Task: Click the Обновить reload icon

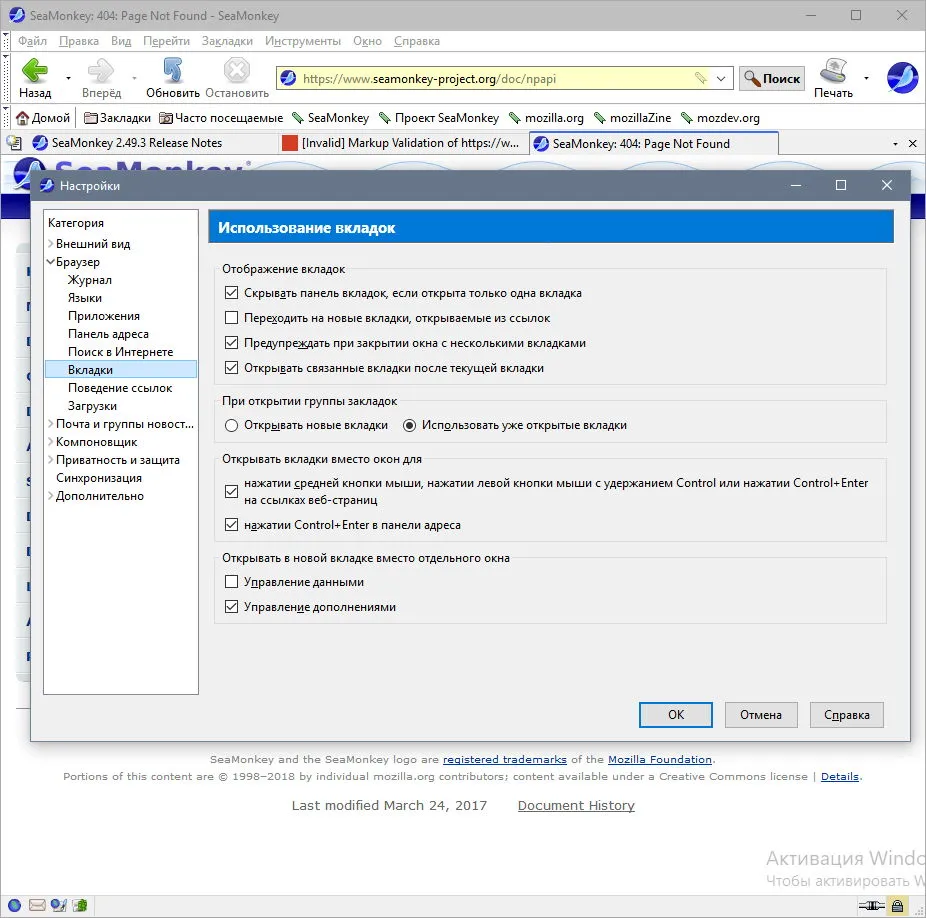Action: point(172,71)
